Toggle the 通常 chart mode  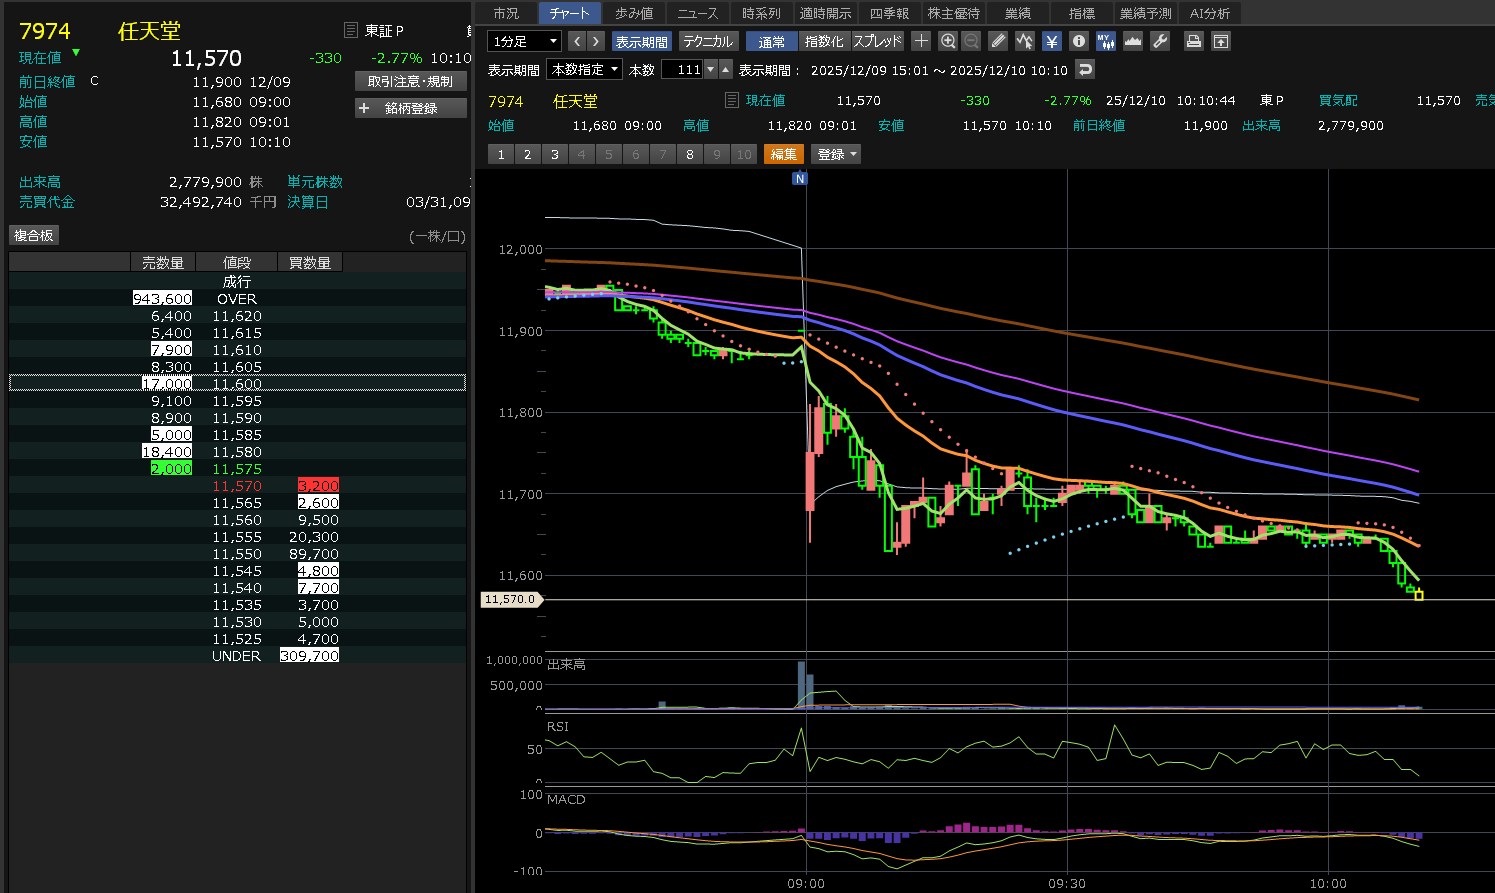pos(771,41)
